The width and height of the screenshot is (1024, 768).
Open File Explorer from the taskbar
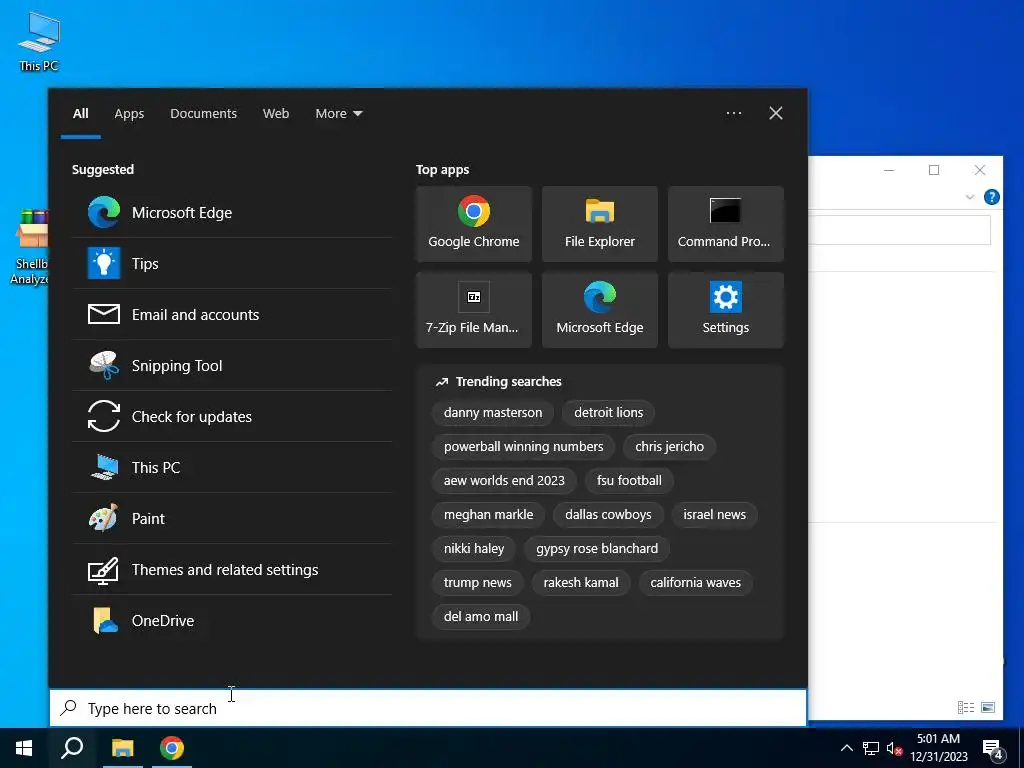(122, 748)
